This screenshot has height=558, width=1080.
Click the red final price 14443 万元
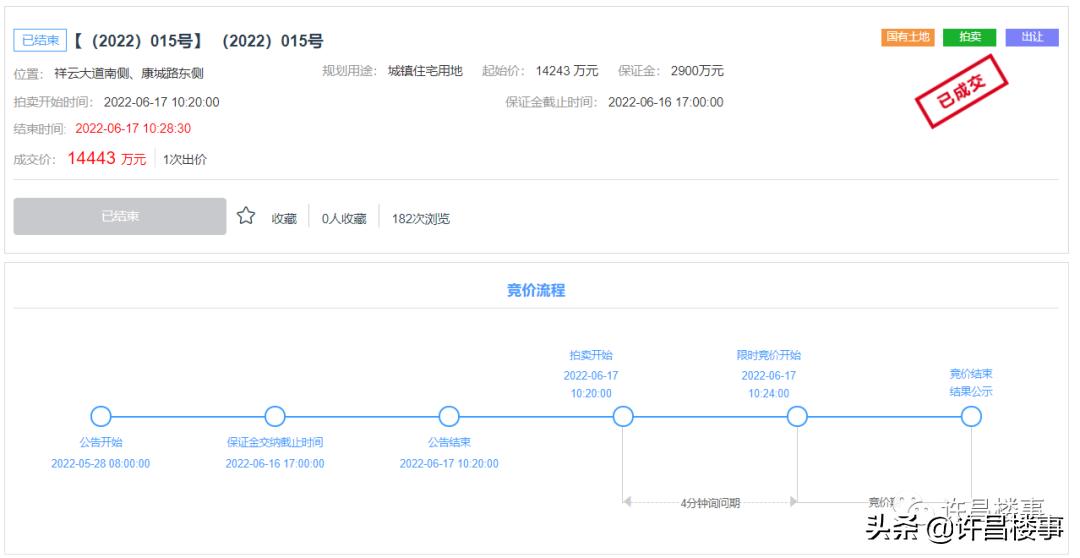107,158
